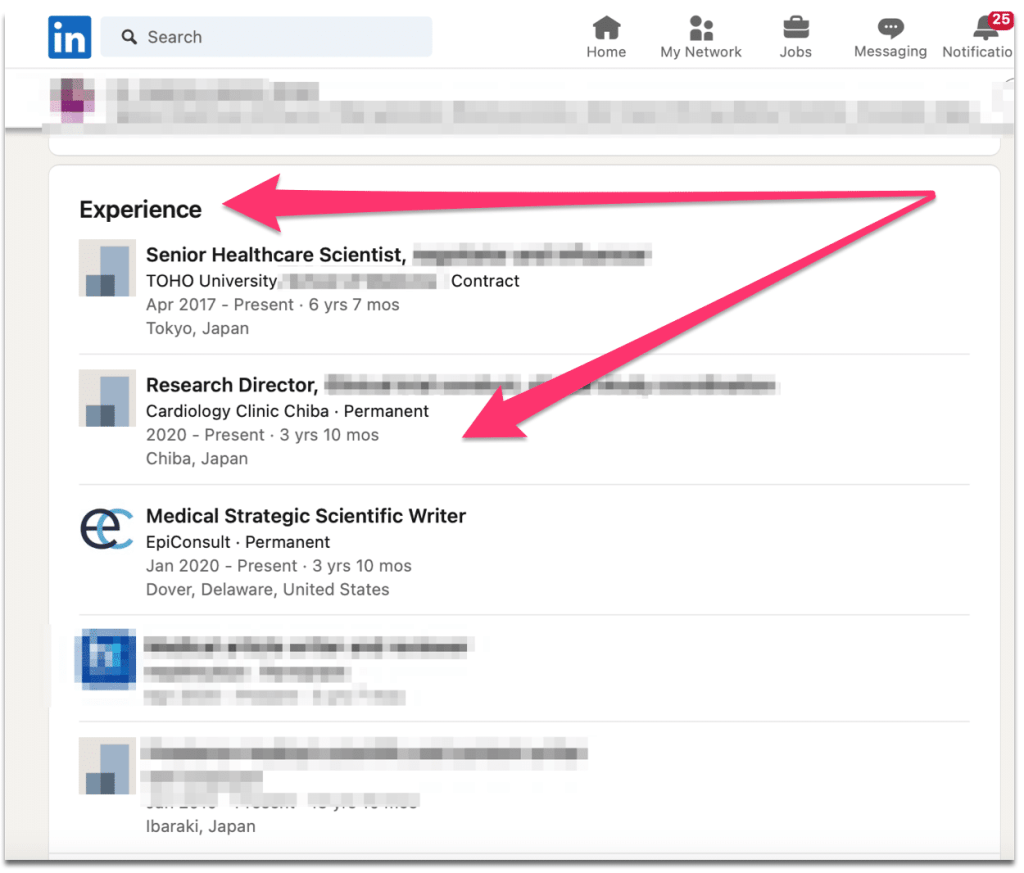Open the Ibaraki entry placeholder logo
This screenshot has width=1024, height=873.
tap(107, 766)
